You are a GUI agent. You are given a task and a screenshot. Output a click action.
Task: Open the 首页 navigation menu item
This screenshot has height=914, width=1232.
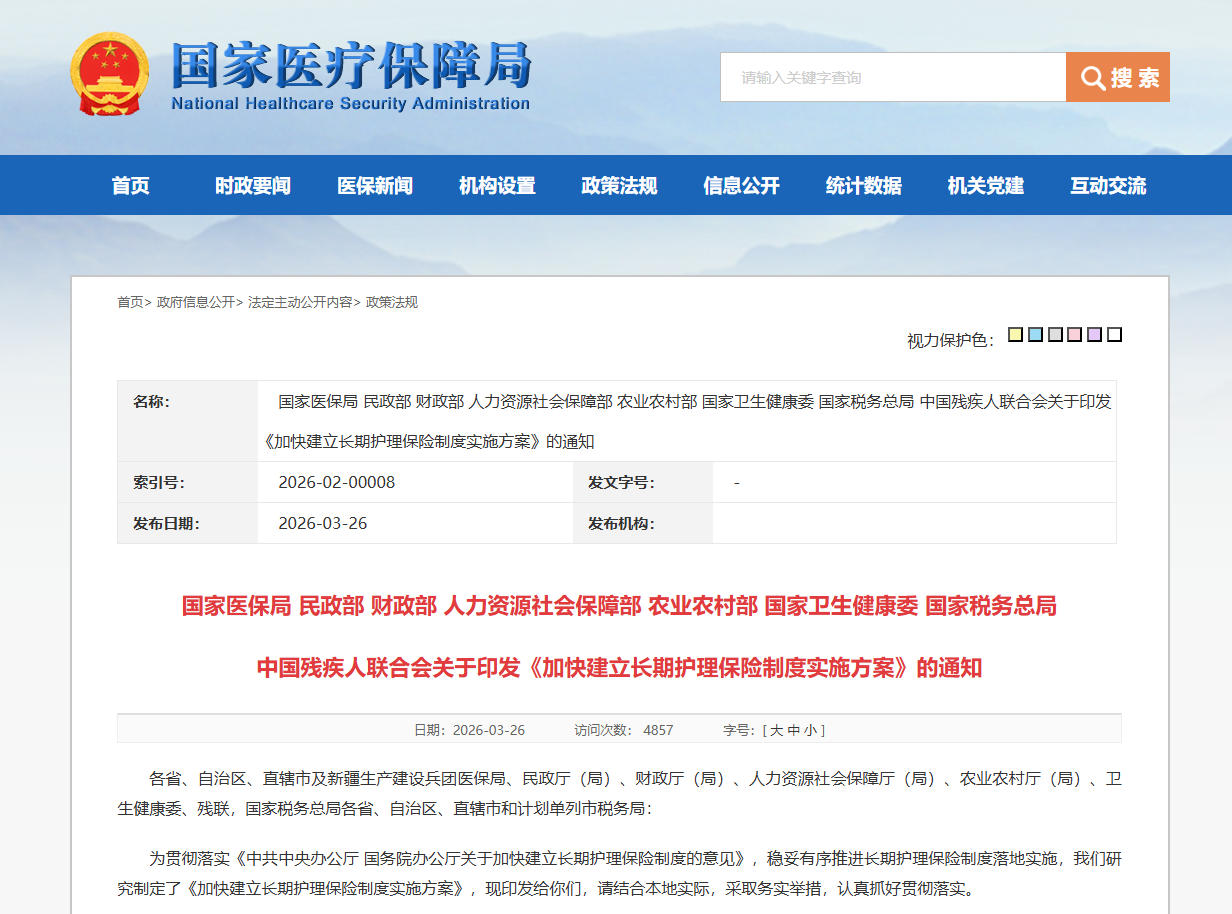pyautogui.click(x=131, y=185)
